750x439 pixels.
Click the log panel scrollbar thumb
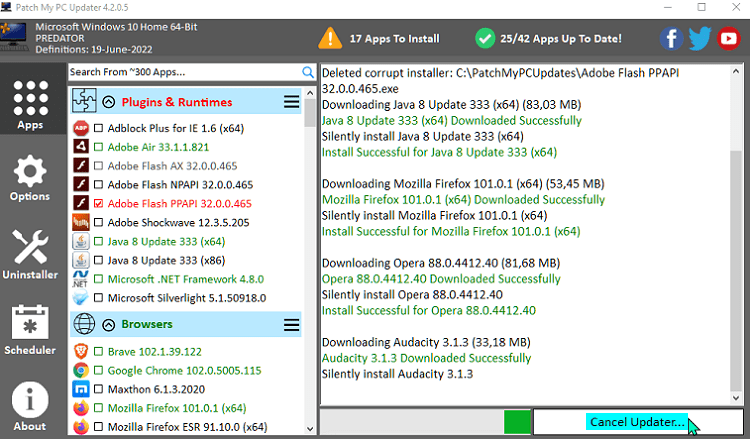click(x=736, y=270)
